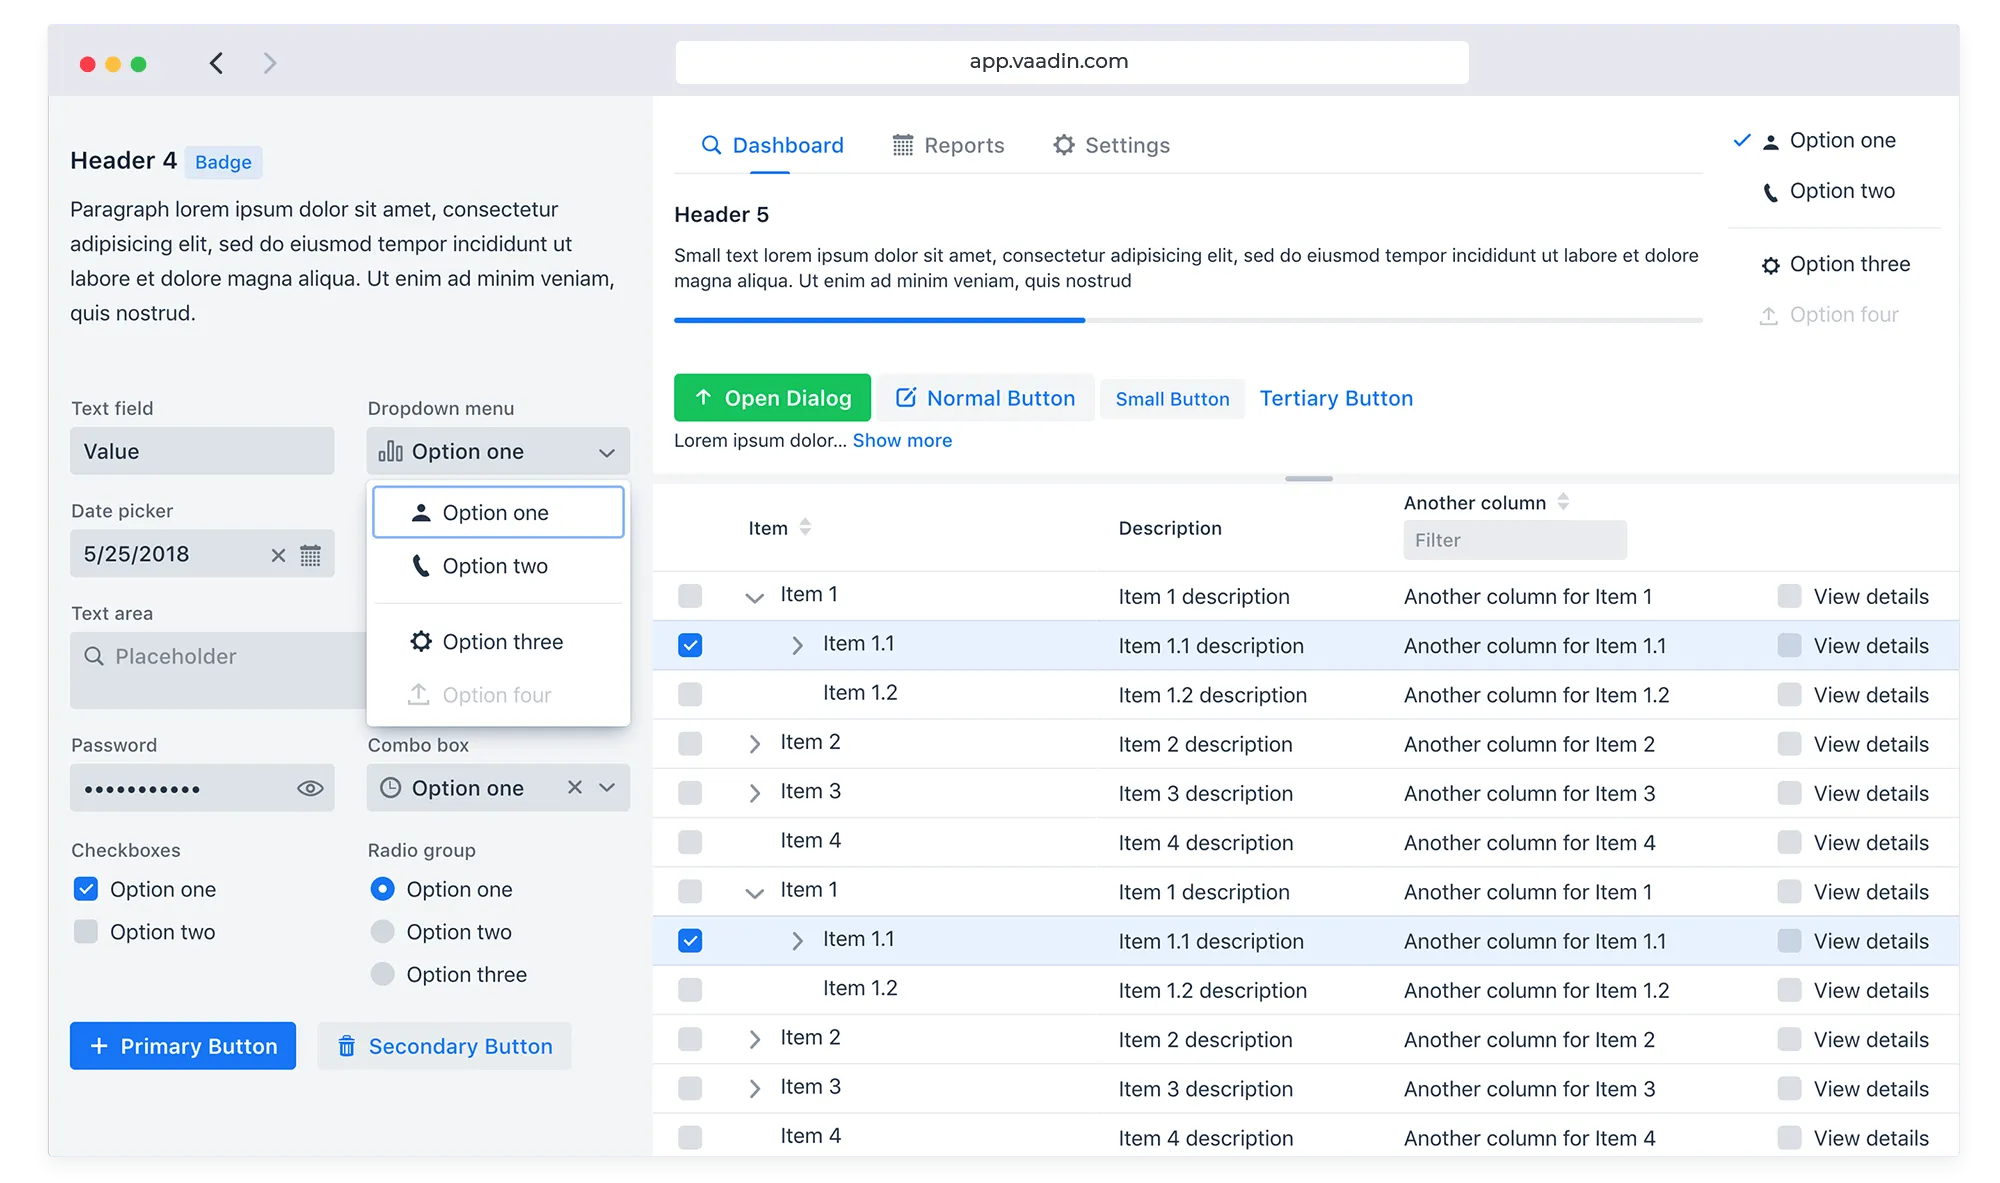
Task: Expand Item 2 tree row
Action: pyautogui.click(x=754, y=742)
